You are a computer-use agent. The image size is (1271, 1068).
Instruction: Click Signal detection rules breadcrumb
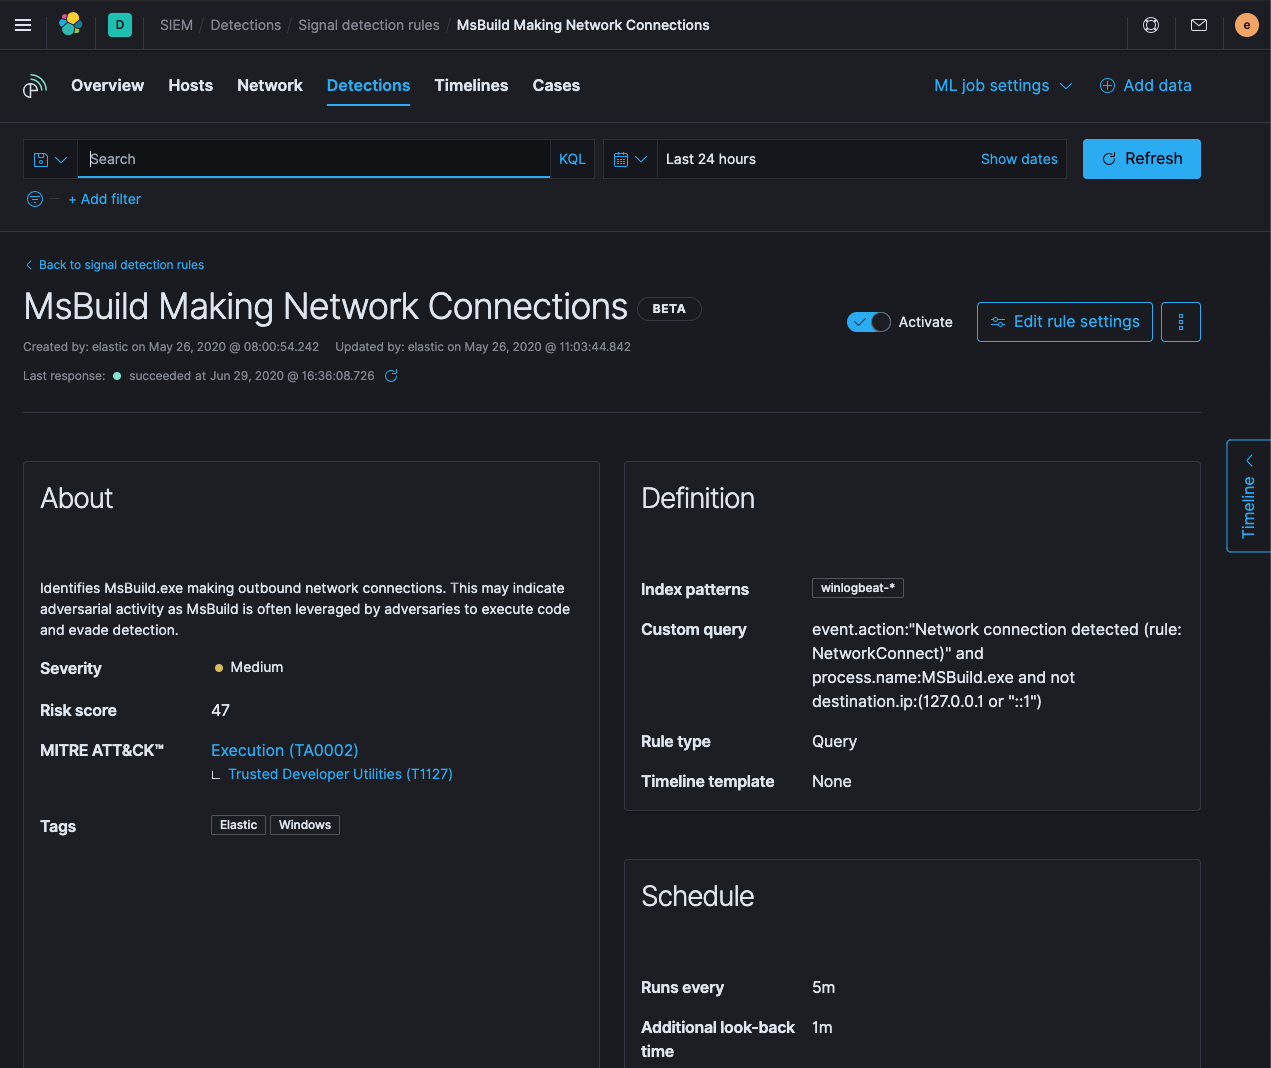(369, 25)
